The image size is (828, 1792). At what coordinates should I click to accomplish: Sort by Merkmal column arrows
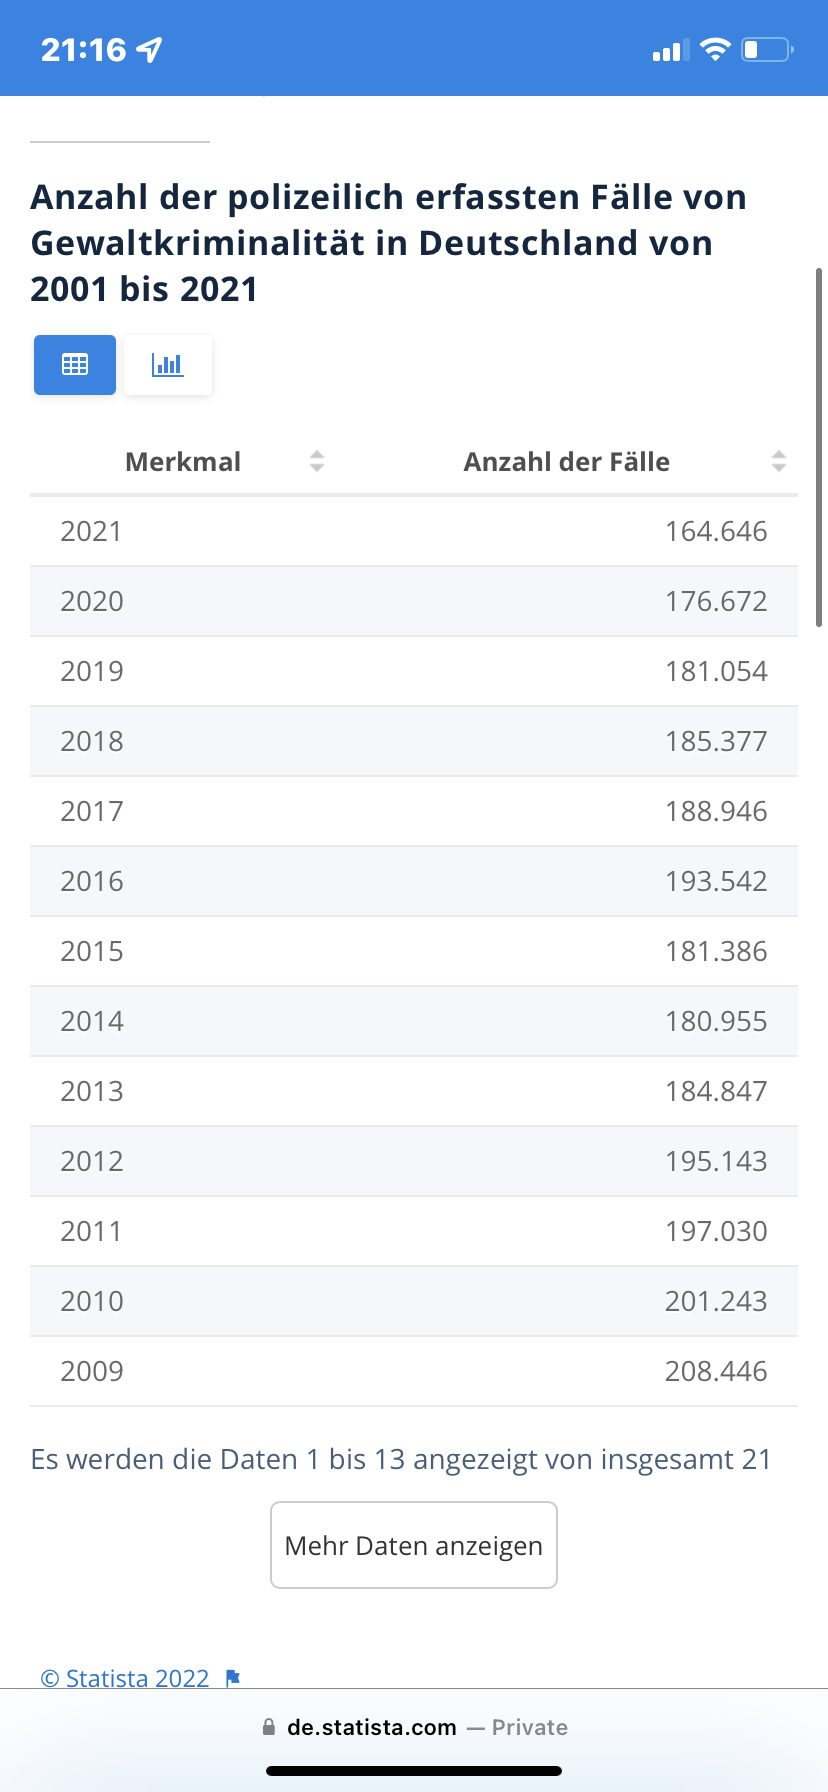[x=317, y=461]
